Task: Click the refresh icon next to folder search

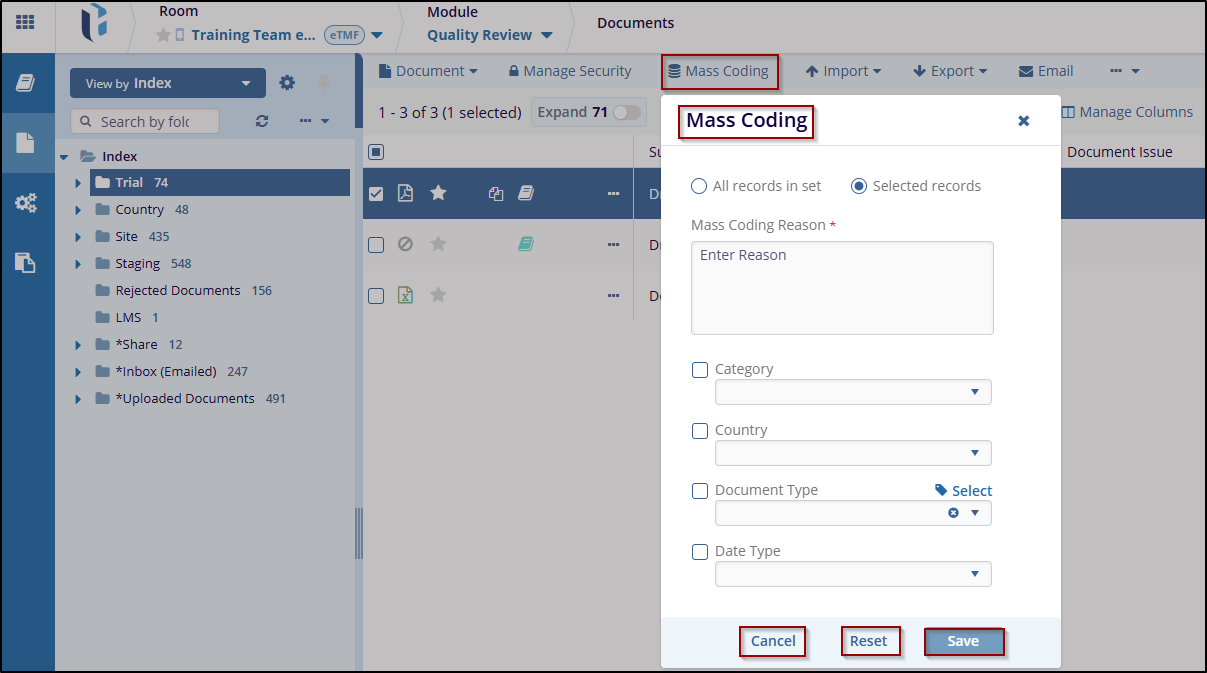Action: click(x=262, y=121)
